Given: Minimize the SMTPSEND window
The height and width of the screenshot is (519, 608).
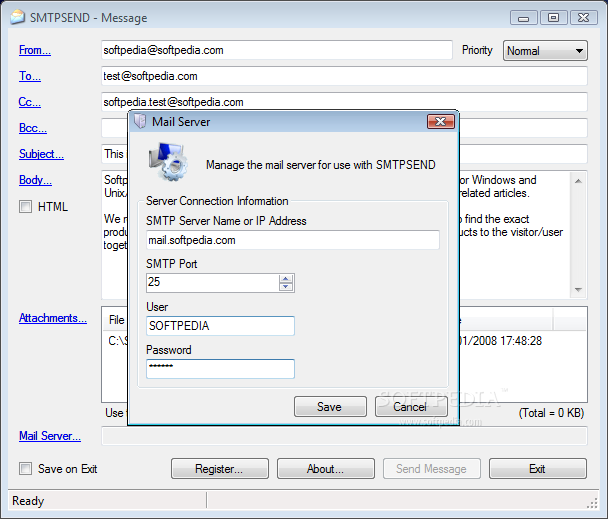Looking at the screenshot, I should click(x=523, y=18).
